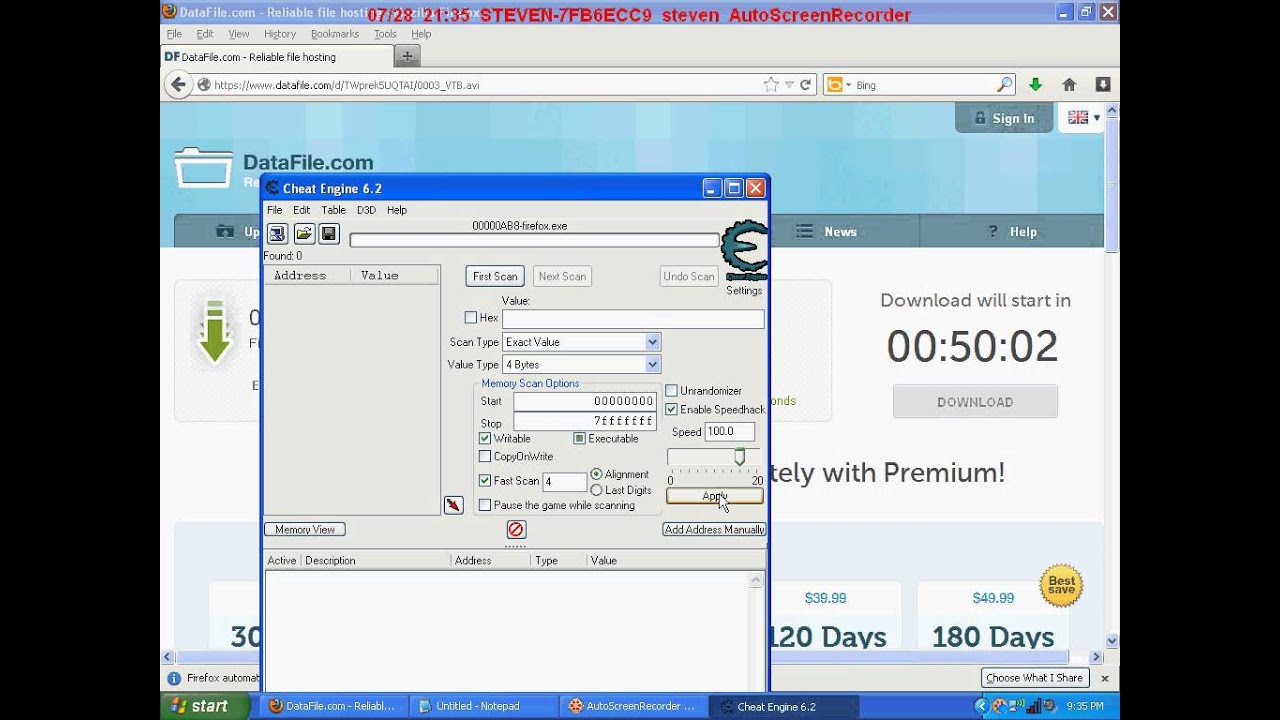1280x720 pixels.
Task: Switch to AutoScreenRecorder taskbar item
Action: tap(632, 706)
